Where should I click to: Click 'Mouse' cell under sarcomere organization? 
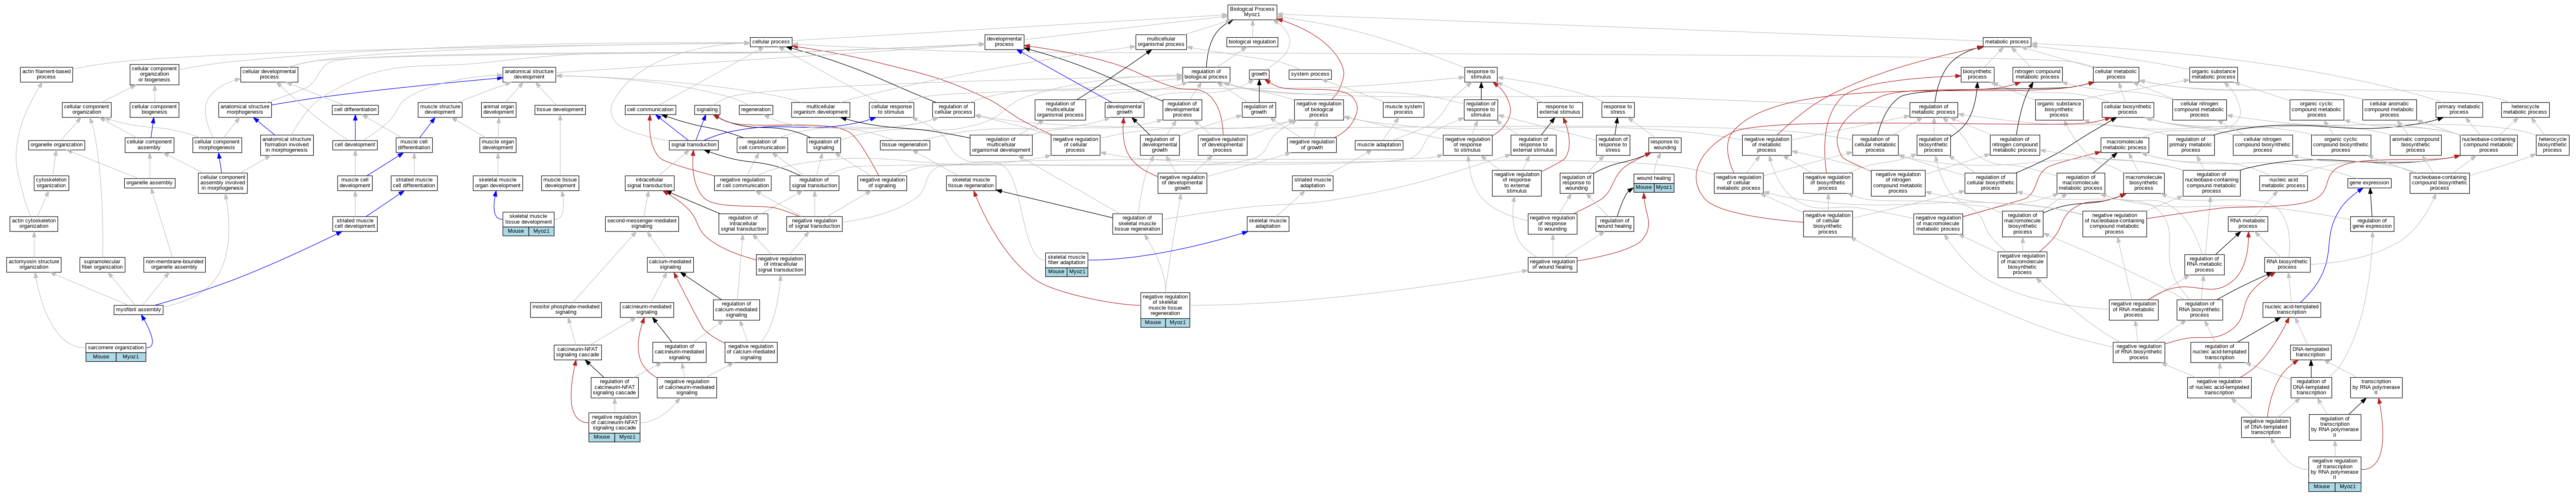[x=101, y=357]
